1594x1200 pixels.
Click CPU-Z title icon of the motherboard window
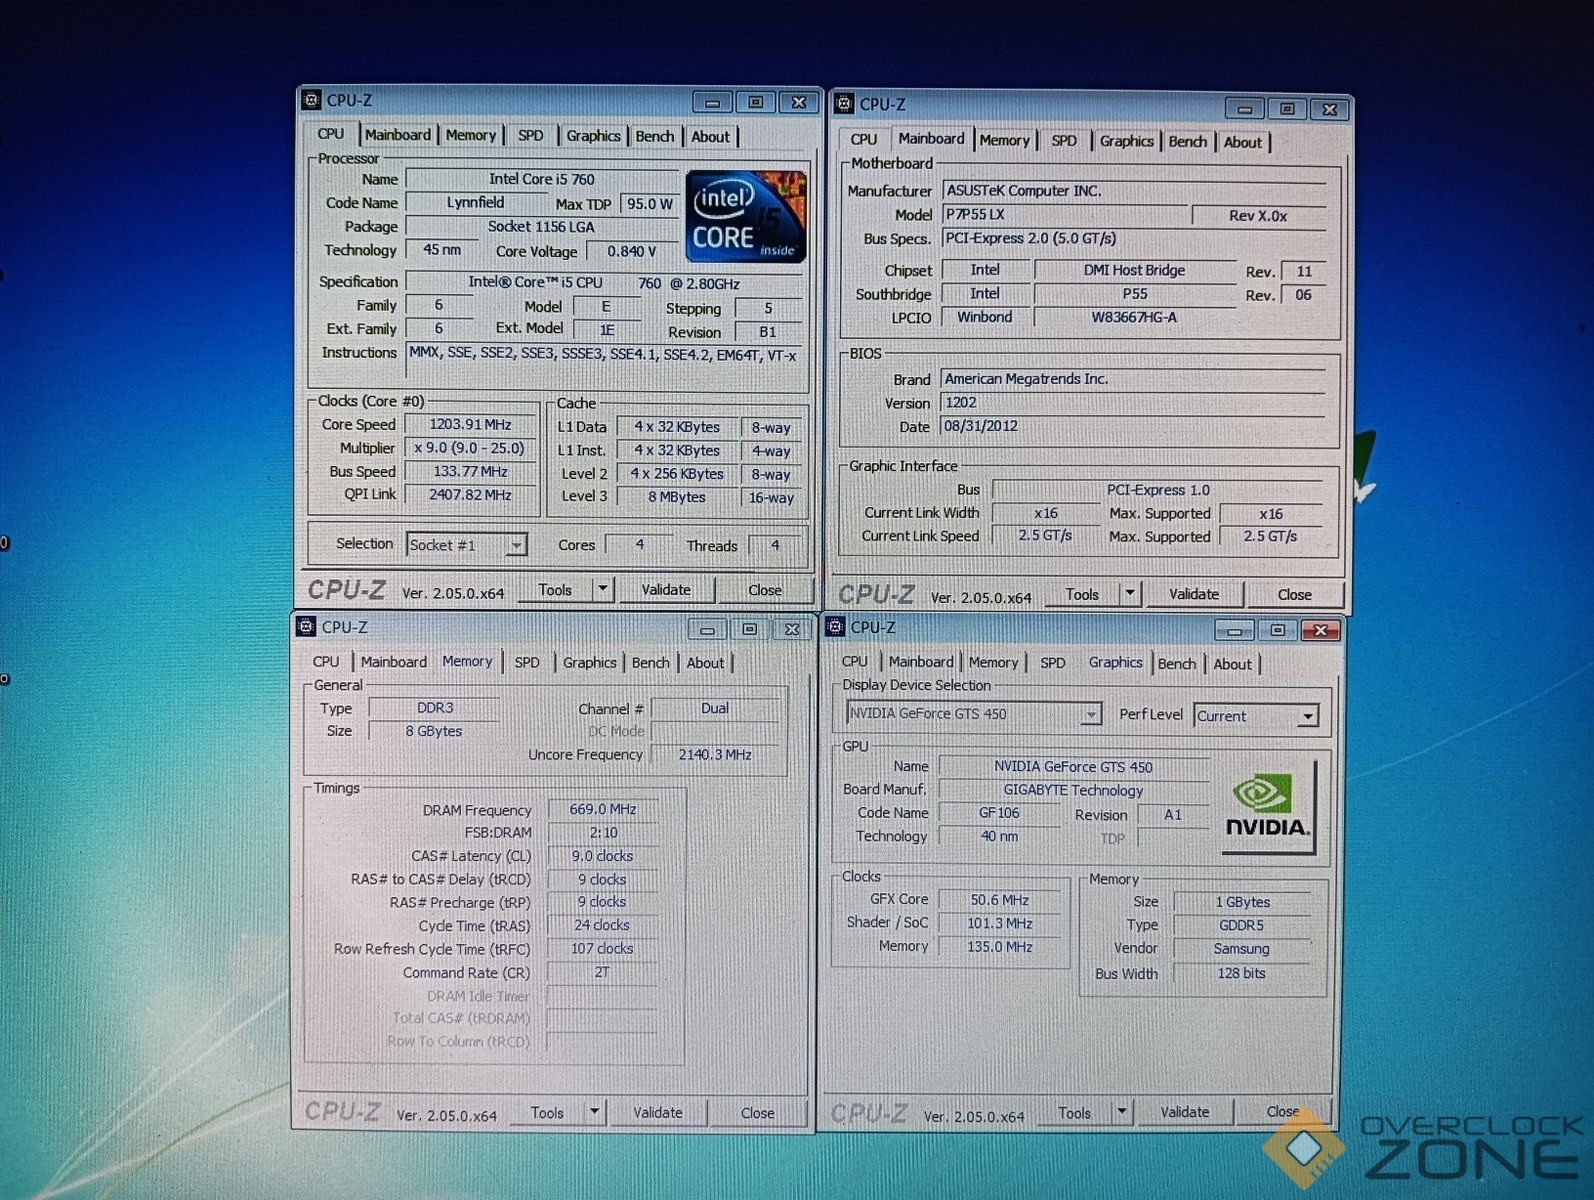844,104
